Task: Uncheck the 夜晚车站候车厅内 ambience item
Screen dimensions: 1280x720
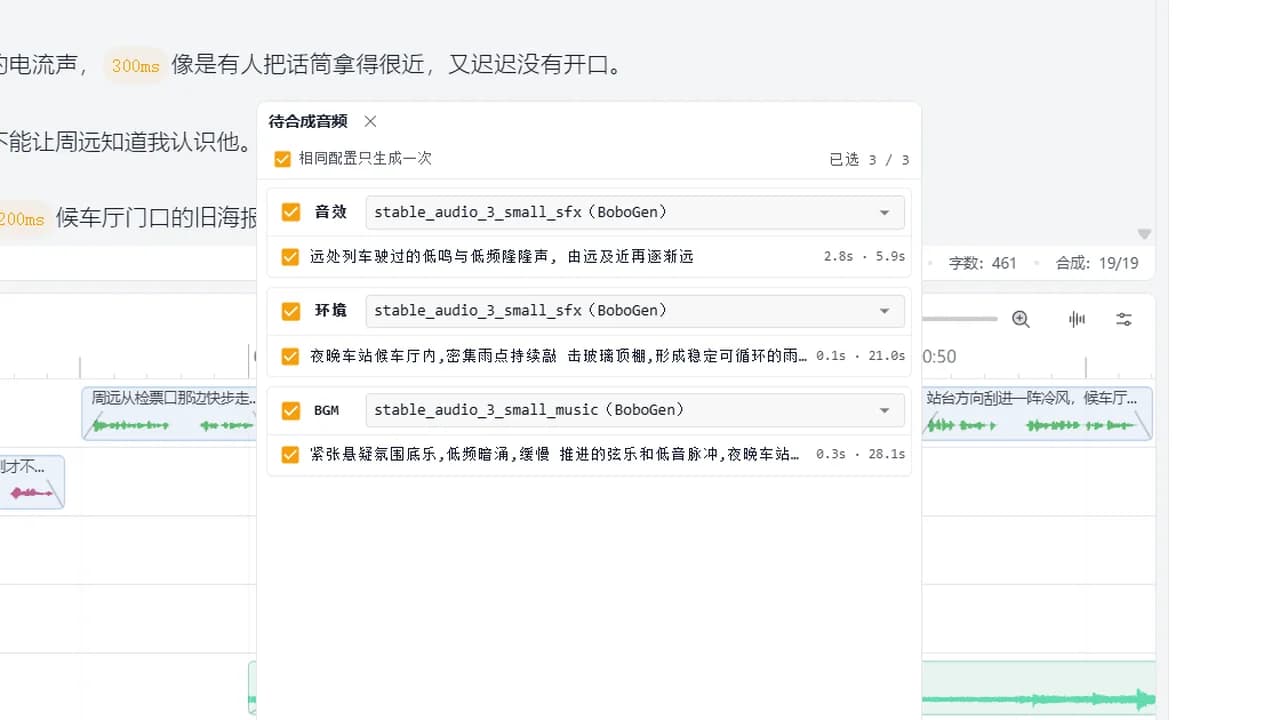Action: [x=290, y=356]
